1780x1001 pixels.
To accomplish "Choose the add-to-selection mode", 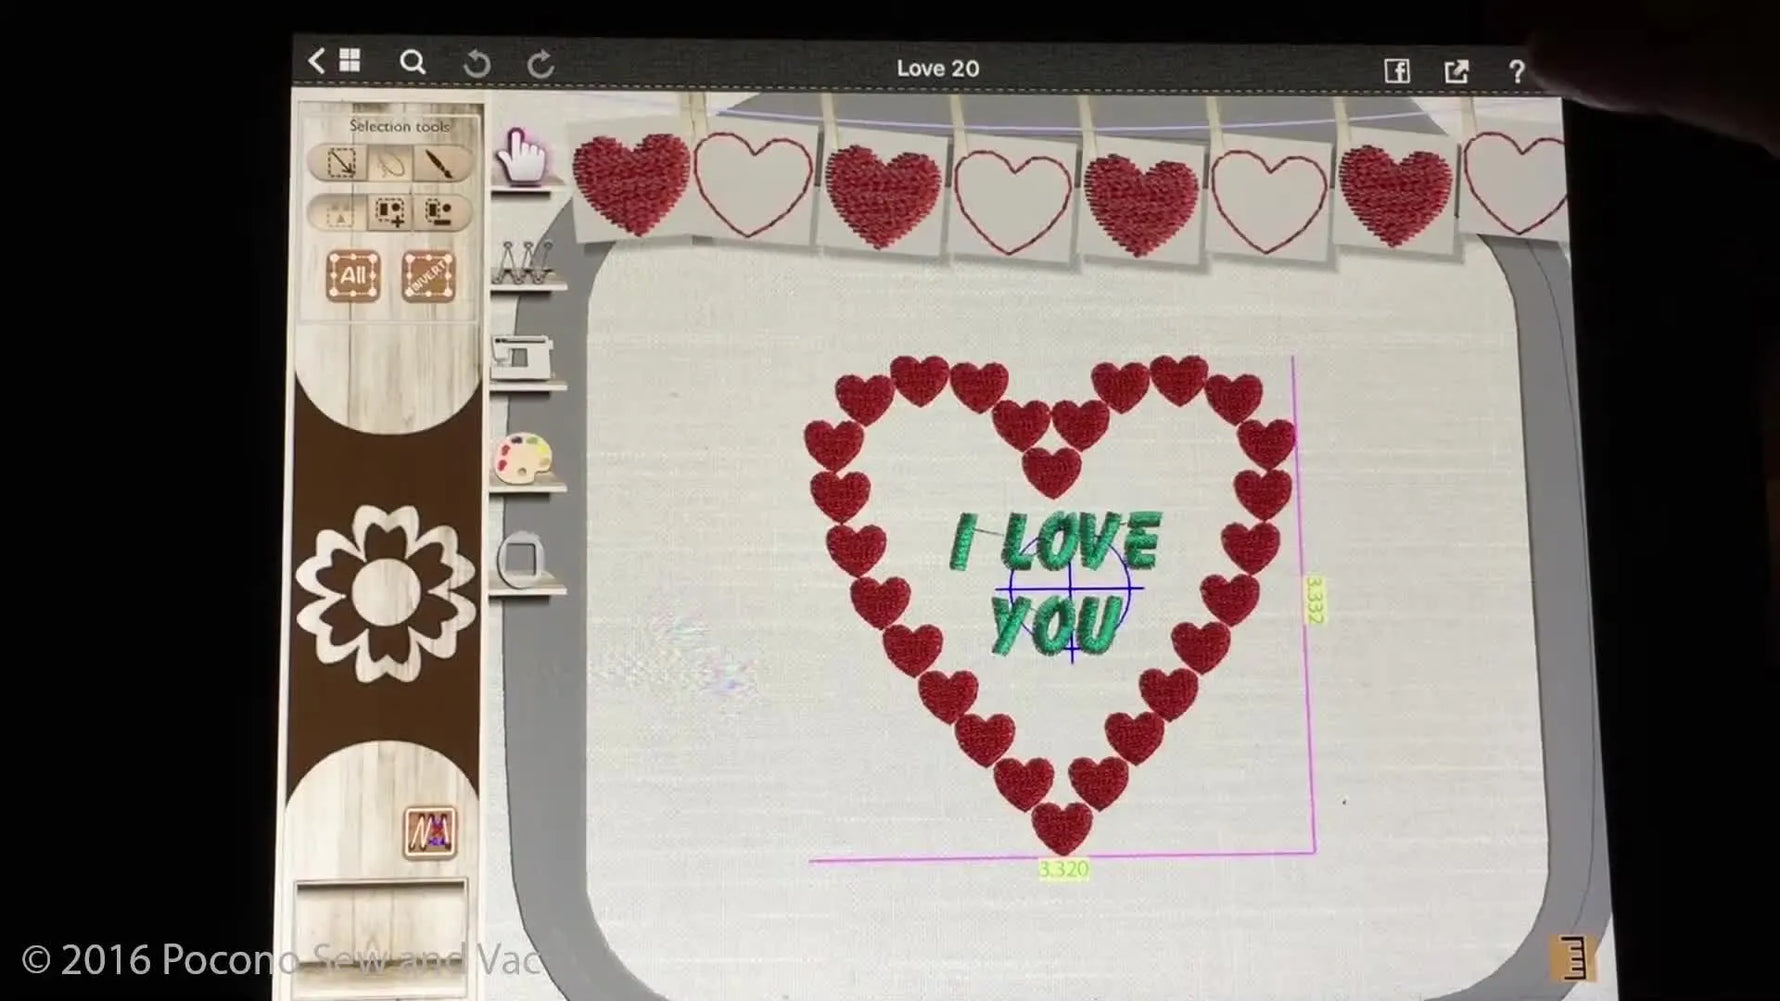I will point(390,212).
